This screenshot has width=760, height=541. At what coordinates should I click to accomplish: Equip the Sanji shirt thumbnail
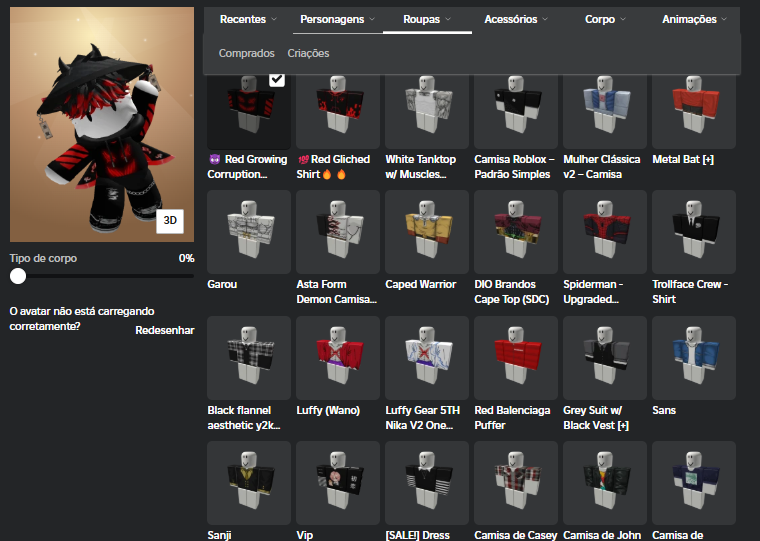click(249, 483)
